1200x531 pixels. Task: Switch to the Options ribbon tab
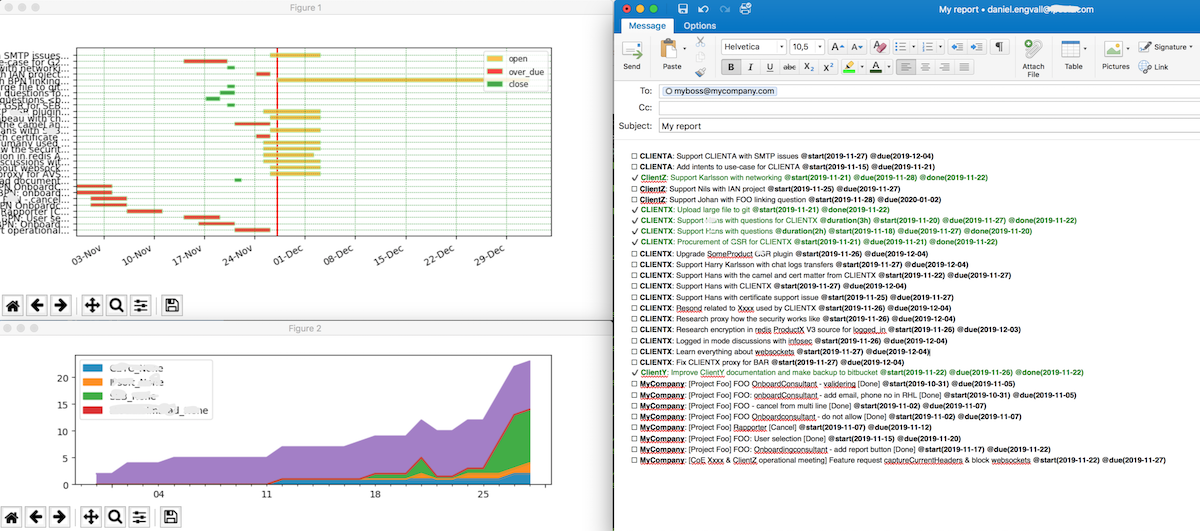tap(700, 26)
